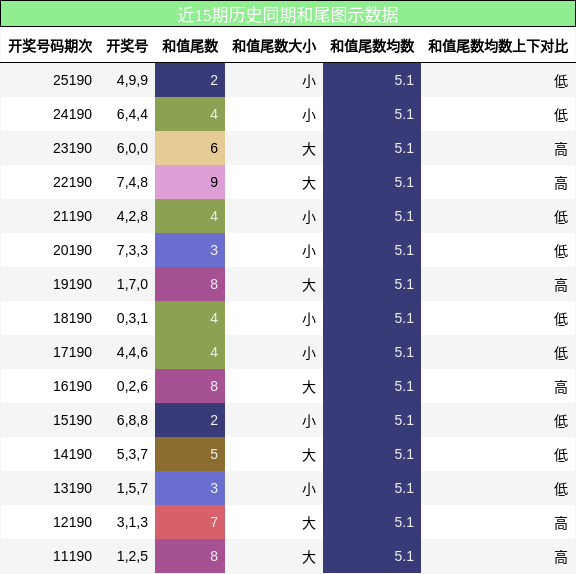This screenshot has width=576, height=574.
Task: Click the green tail cell in row 17190
Action: [190, 352]
